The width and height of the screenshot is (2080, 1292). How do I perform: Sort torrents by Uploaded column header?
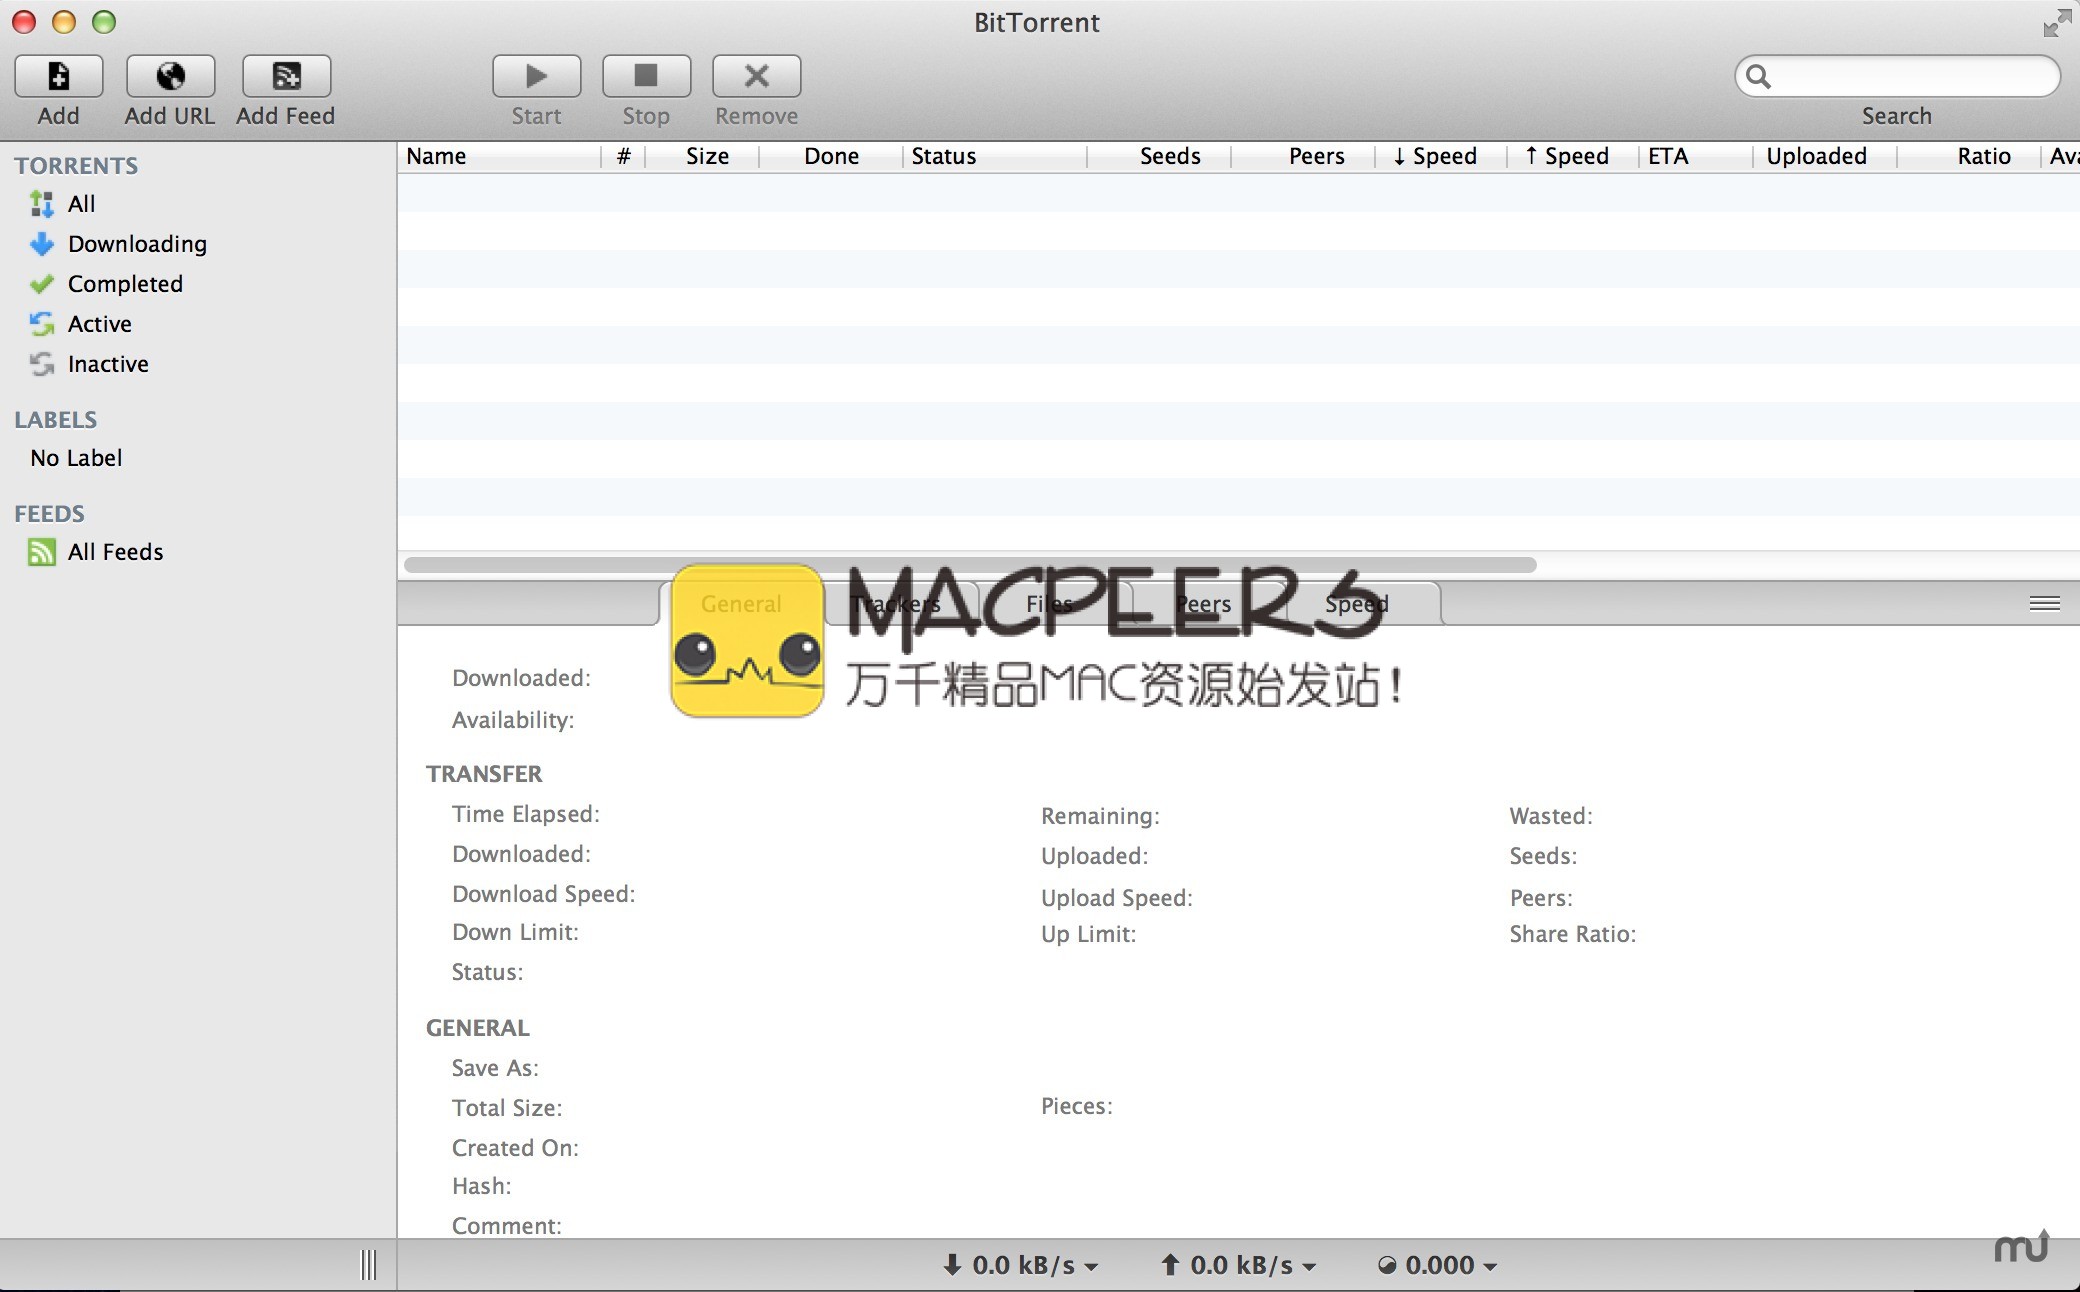click(1816, 156)
